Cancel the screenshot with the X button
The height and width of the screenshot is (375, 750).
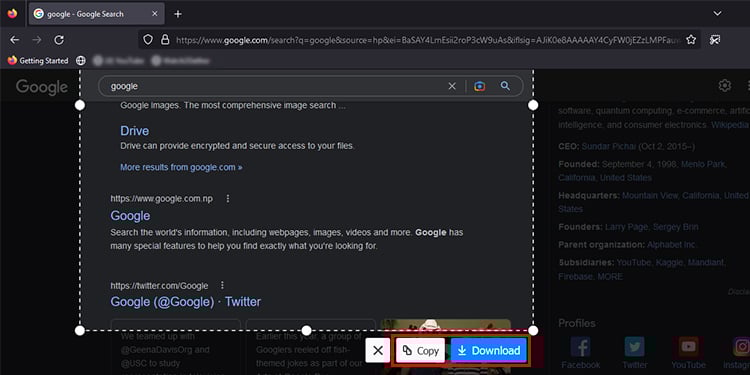coord(378,351)
